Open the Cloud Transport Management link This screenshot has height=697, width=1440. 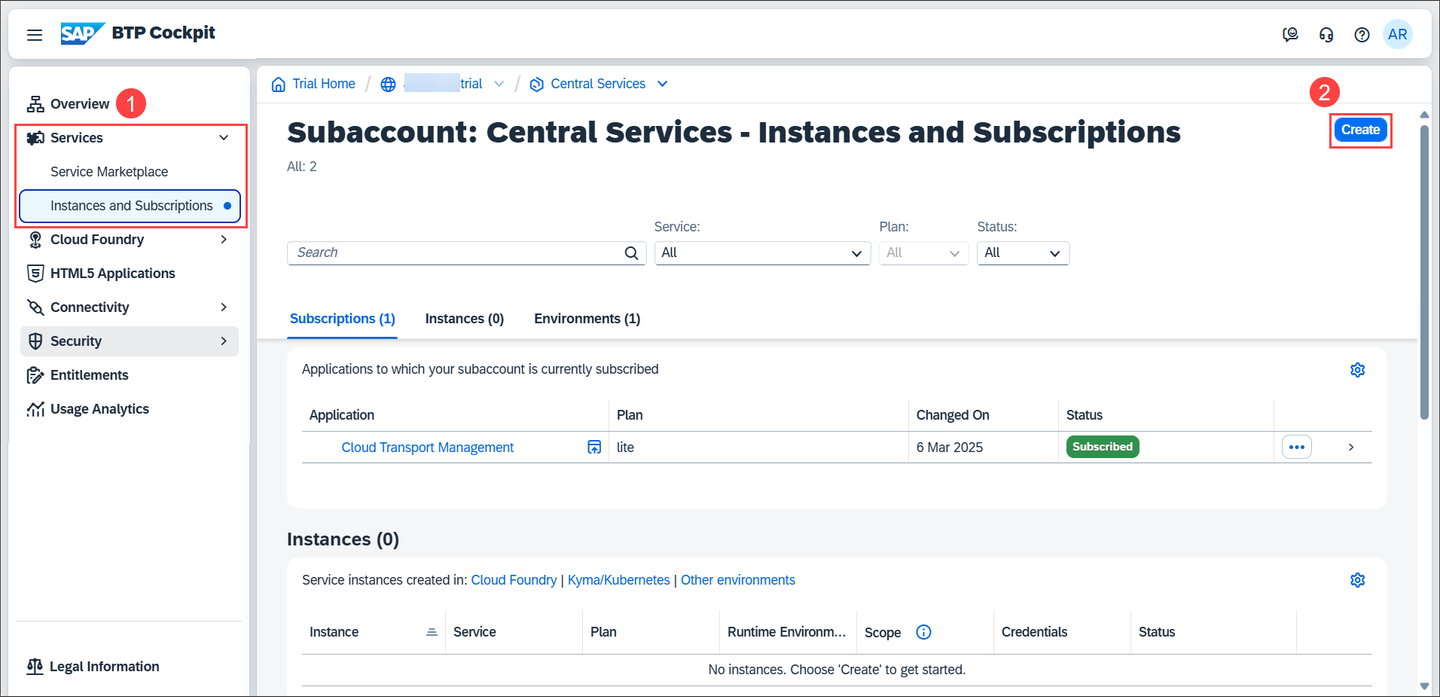(x=427, y=447)
